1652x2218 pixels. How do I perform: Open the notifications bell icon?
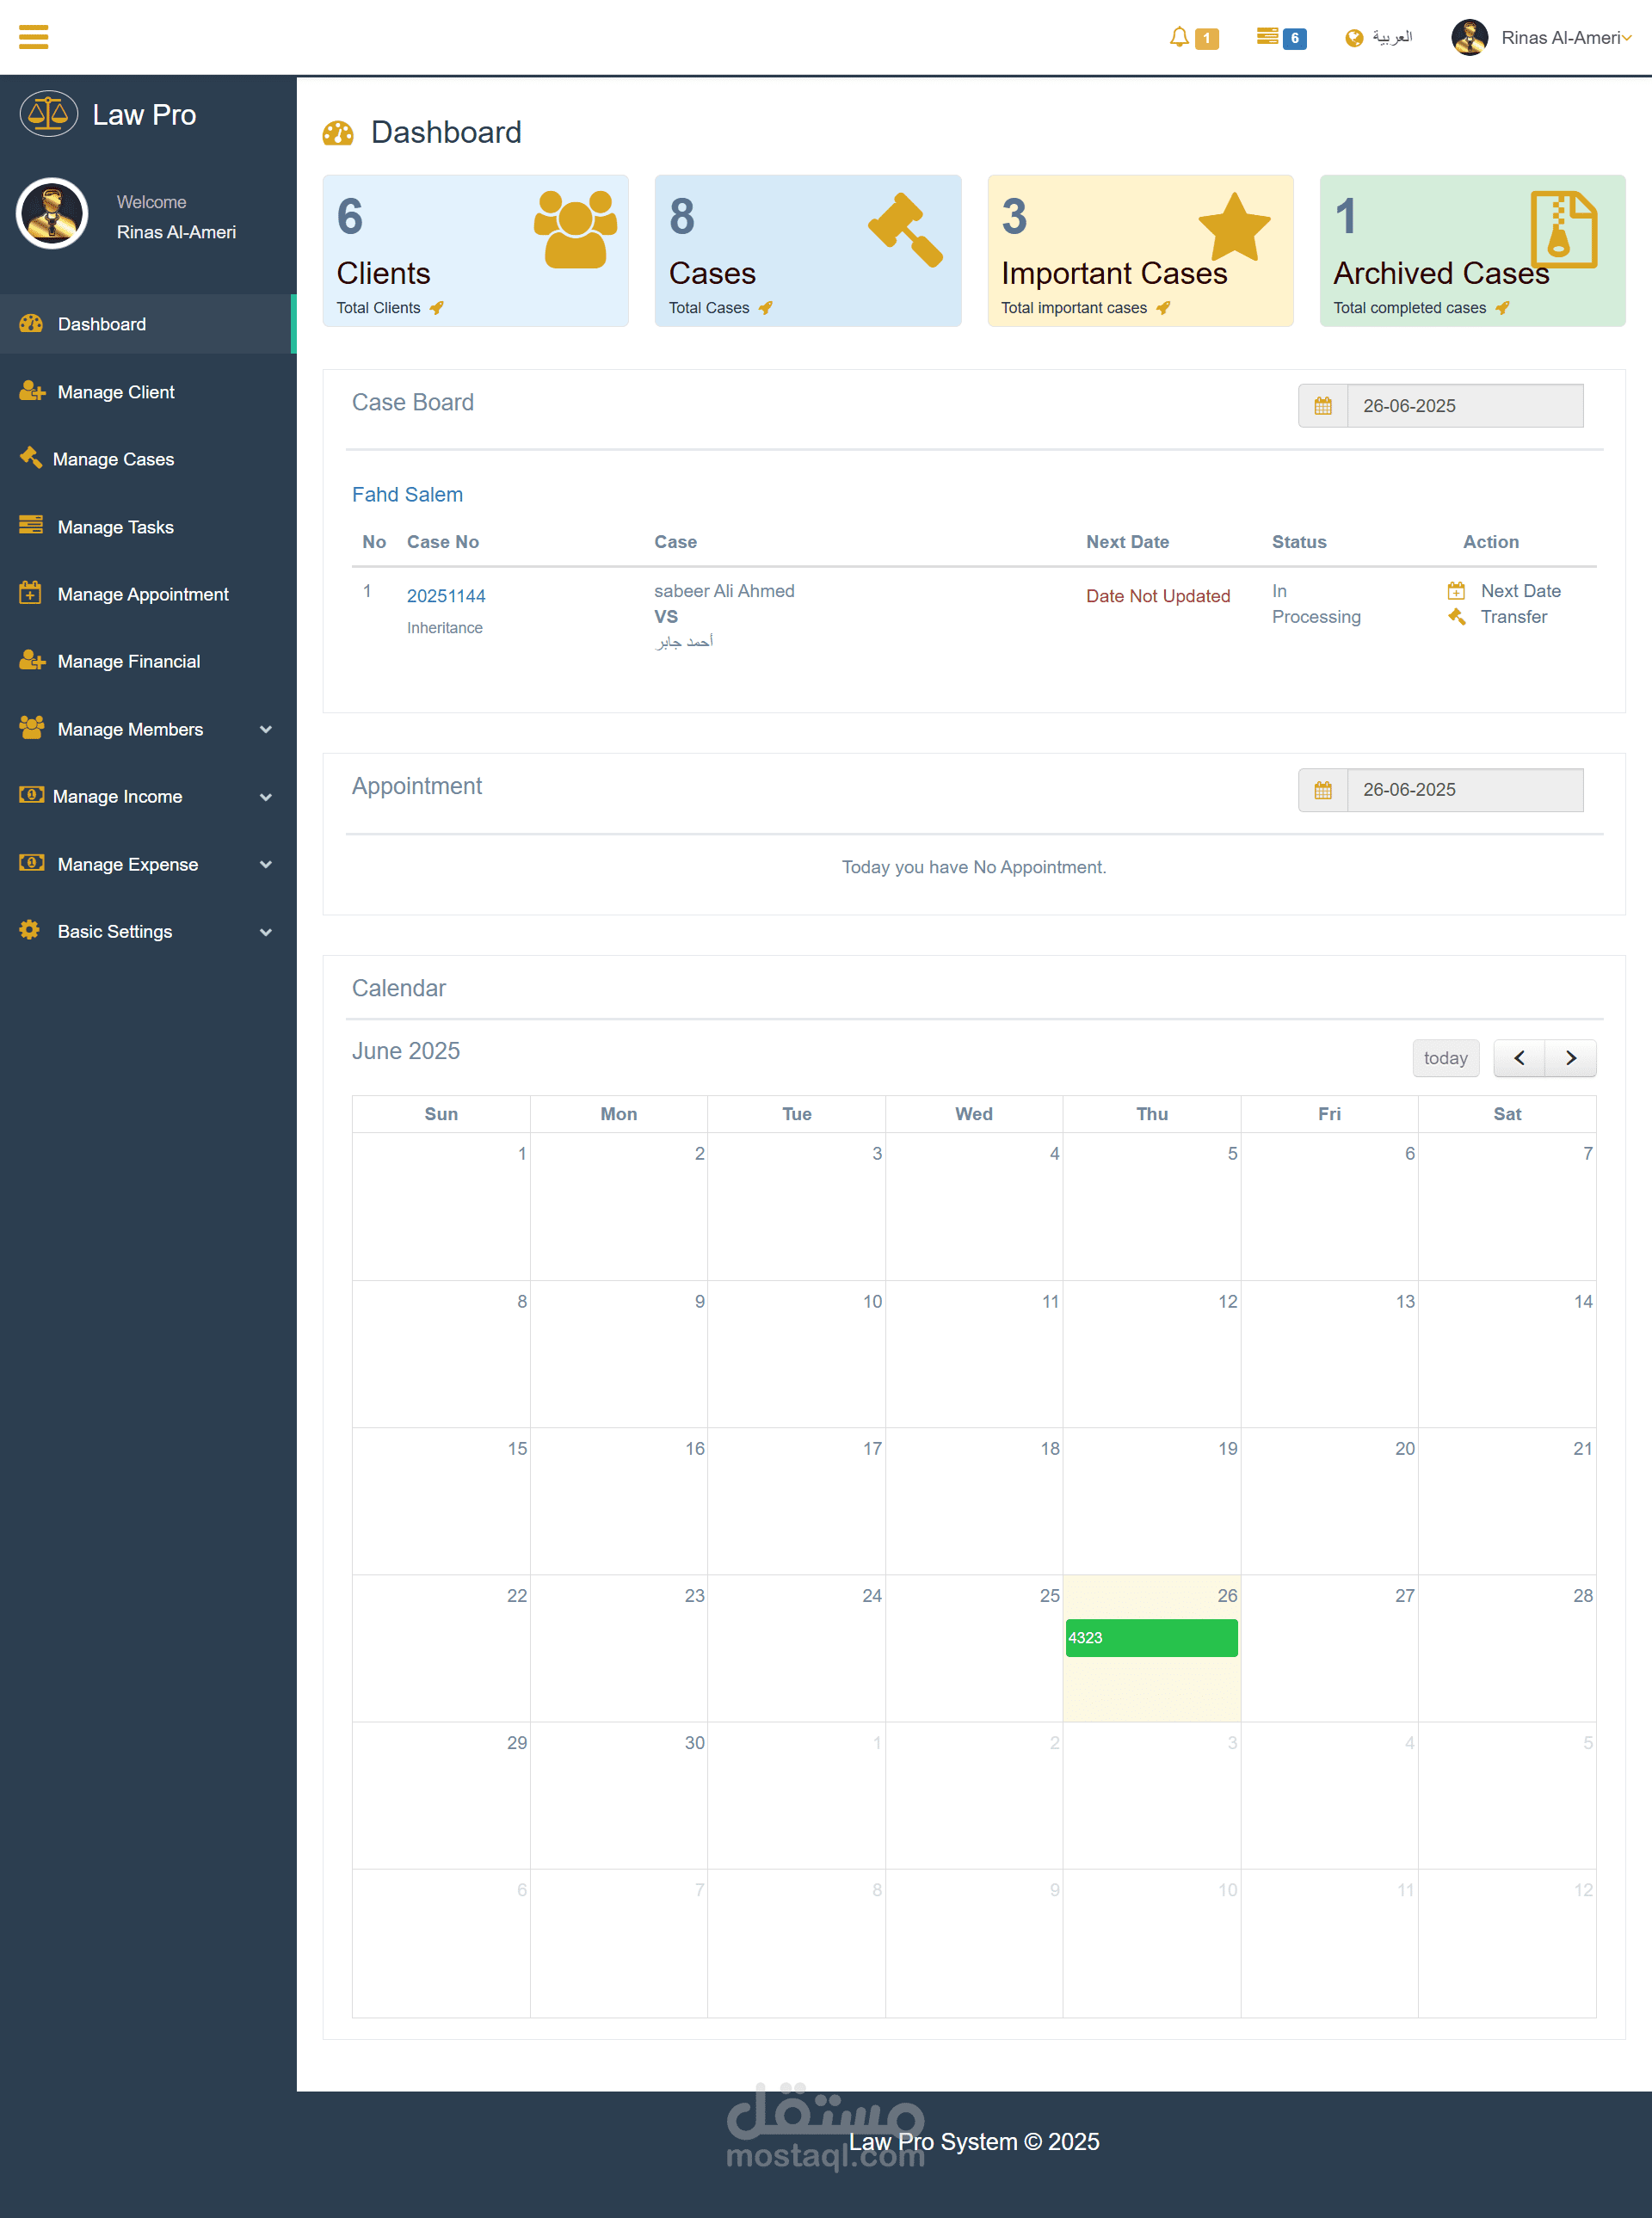click(x=1180, y=37)
